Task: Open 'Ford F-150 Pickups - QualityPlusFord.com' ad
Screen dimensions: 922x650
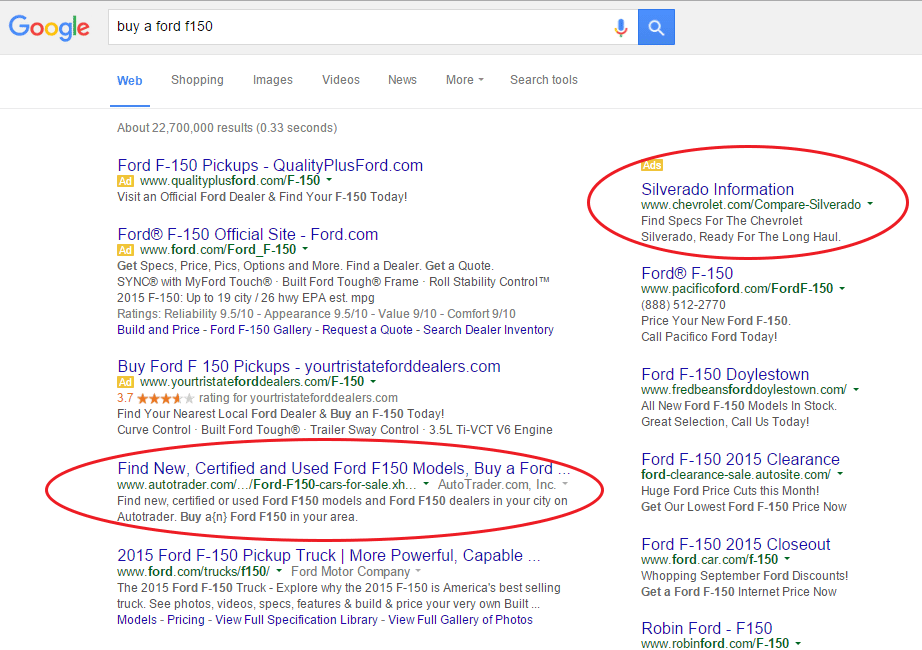Action: coord(270,165)
